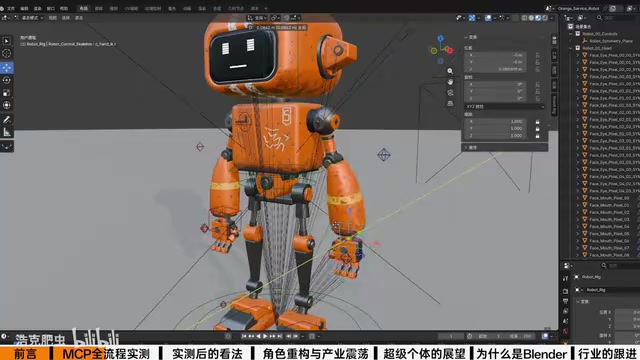Click the blue Z axis on navigation gizmo

click(440, 38)
